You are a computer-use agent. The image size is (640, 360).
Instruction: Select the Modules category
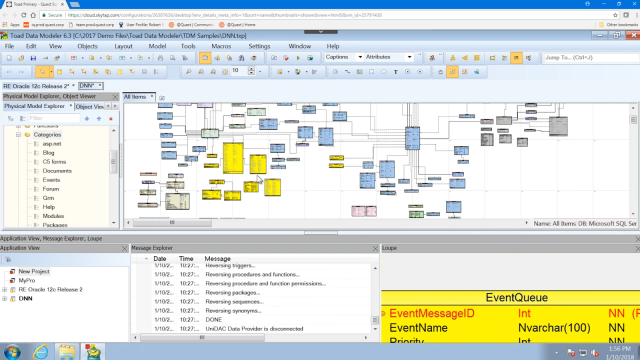(x=53, y=216)
